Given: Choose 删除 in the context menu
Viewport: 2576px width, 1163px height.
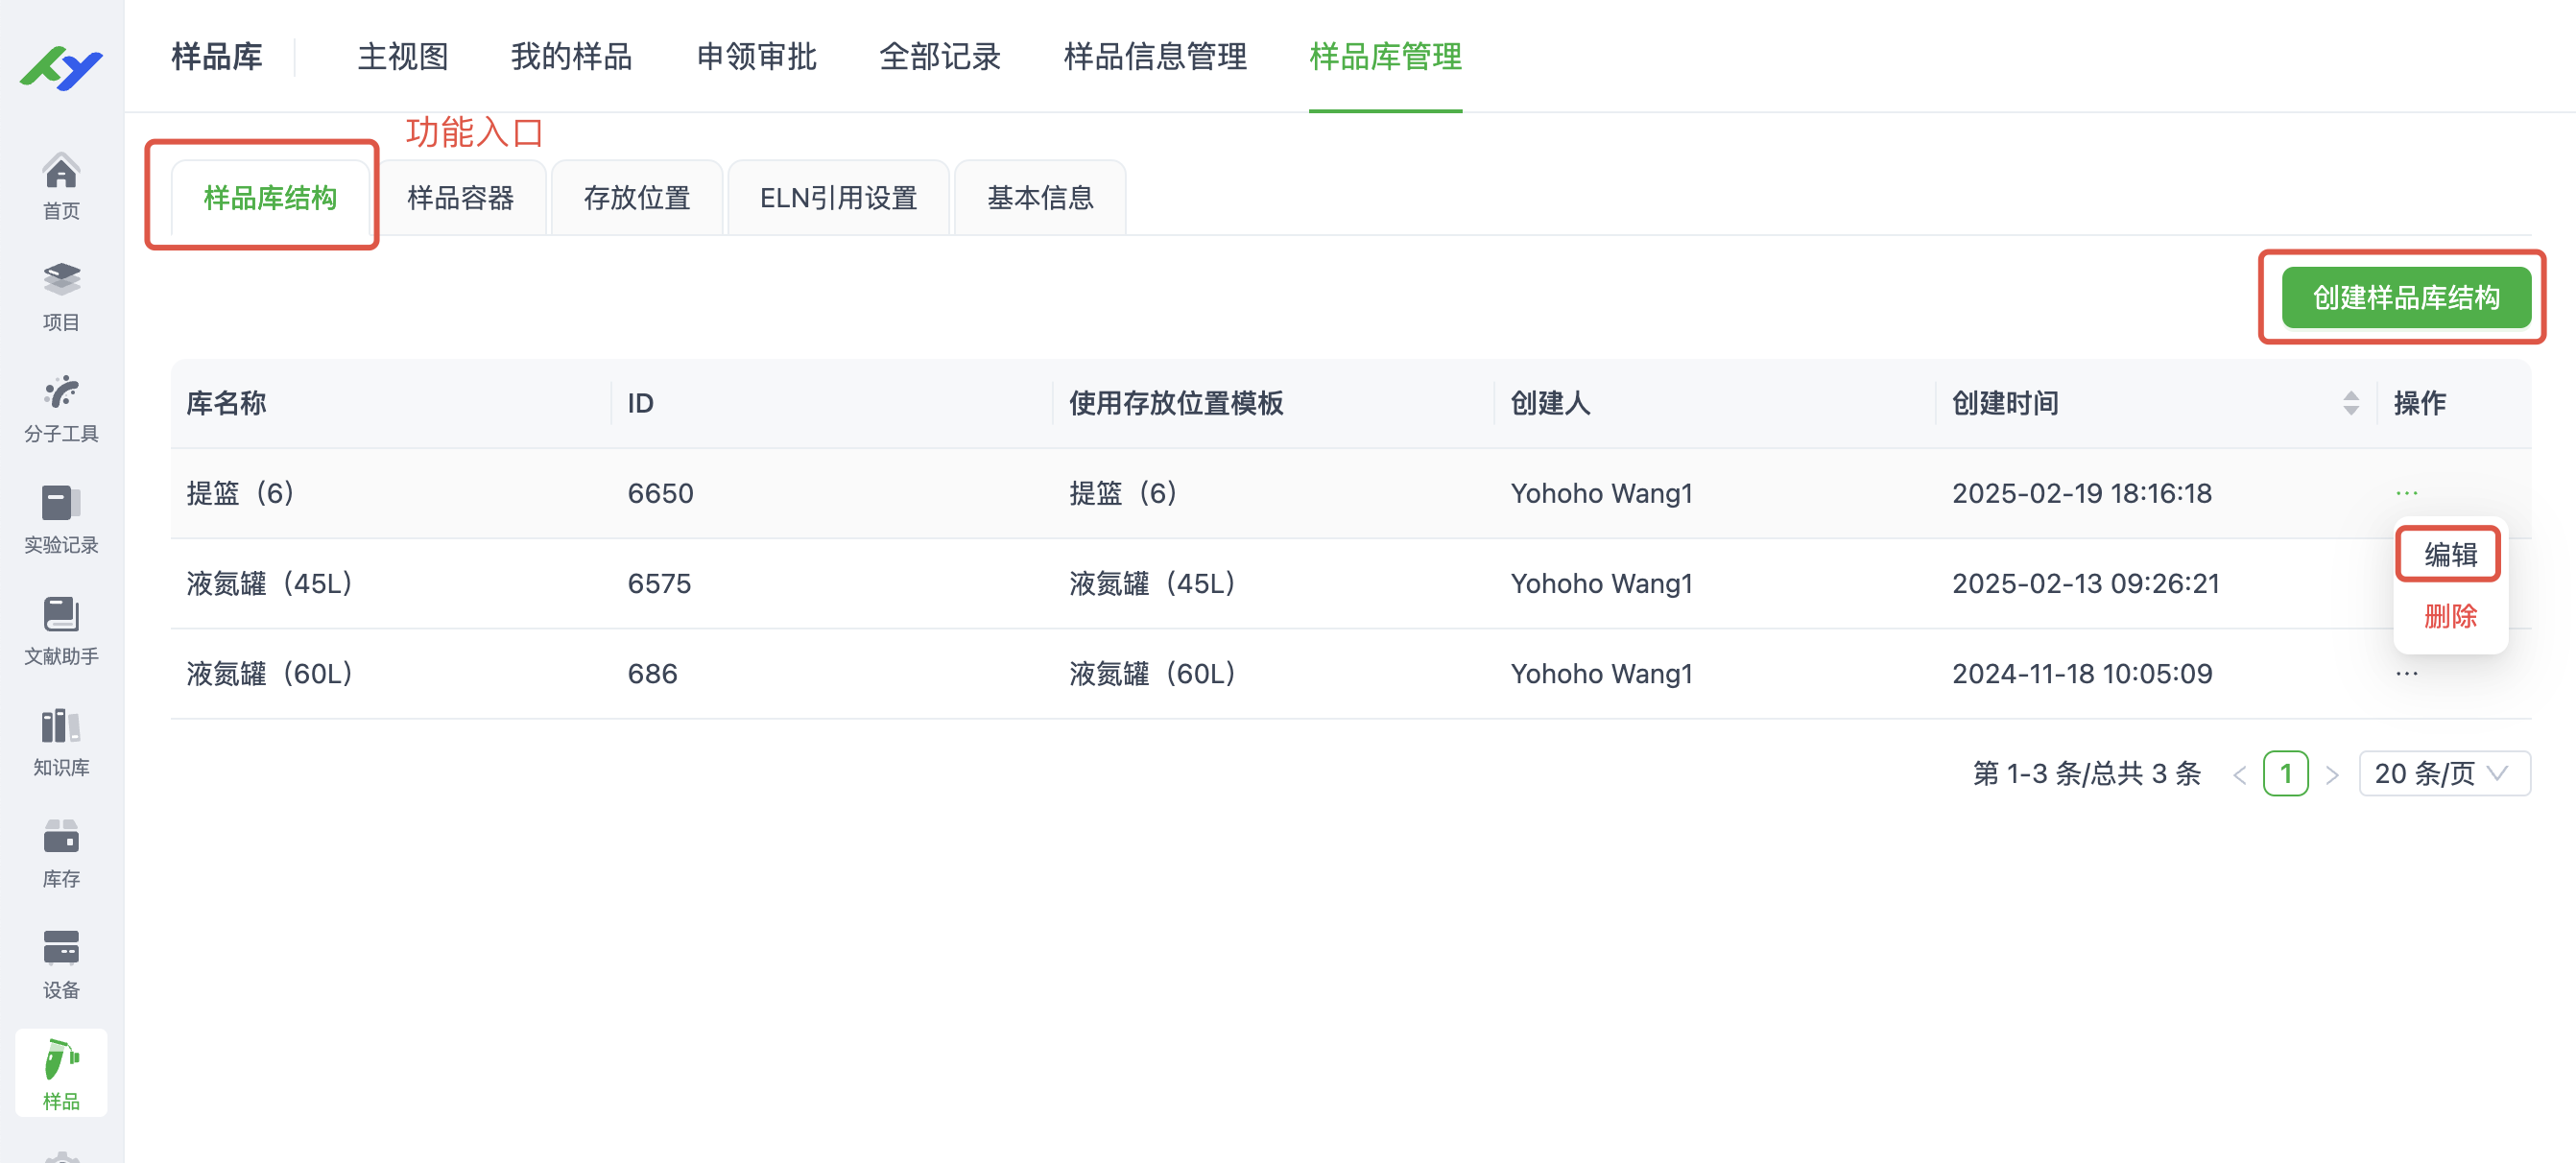Looking at the screenshot, I should pyautogui.click(x=2448, y=617).
